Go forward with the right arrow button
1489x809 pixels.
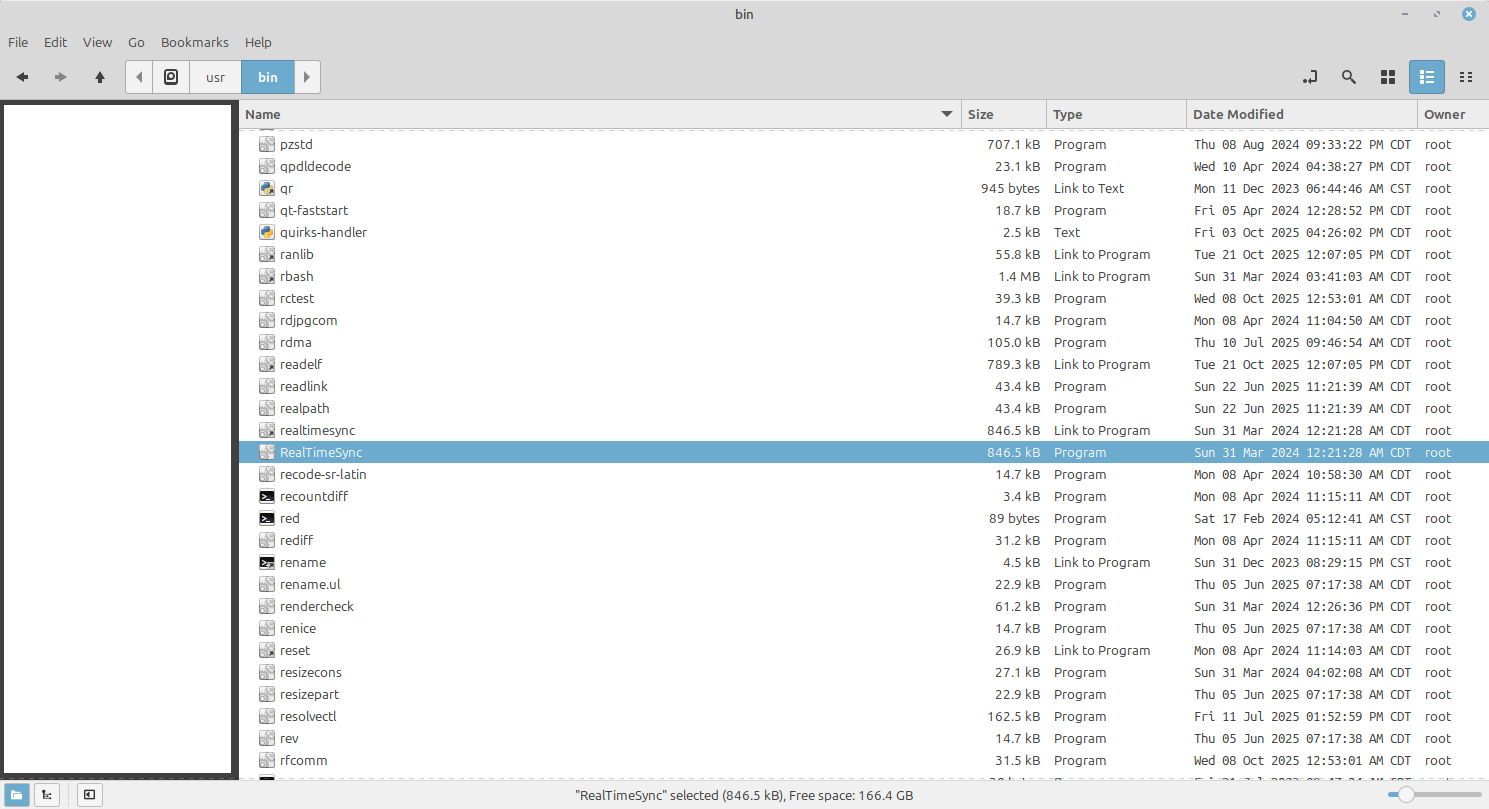(x=60, y=77)
